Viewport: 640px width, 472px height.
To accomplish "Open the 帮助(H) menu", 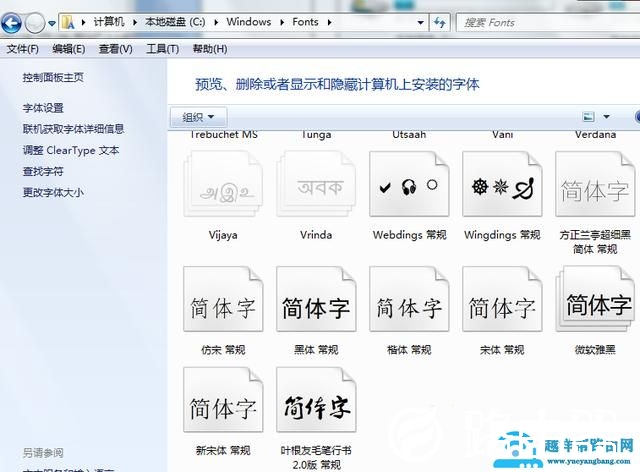I will [210, 49].
